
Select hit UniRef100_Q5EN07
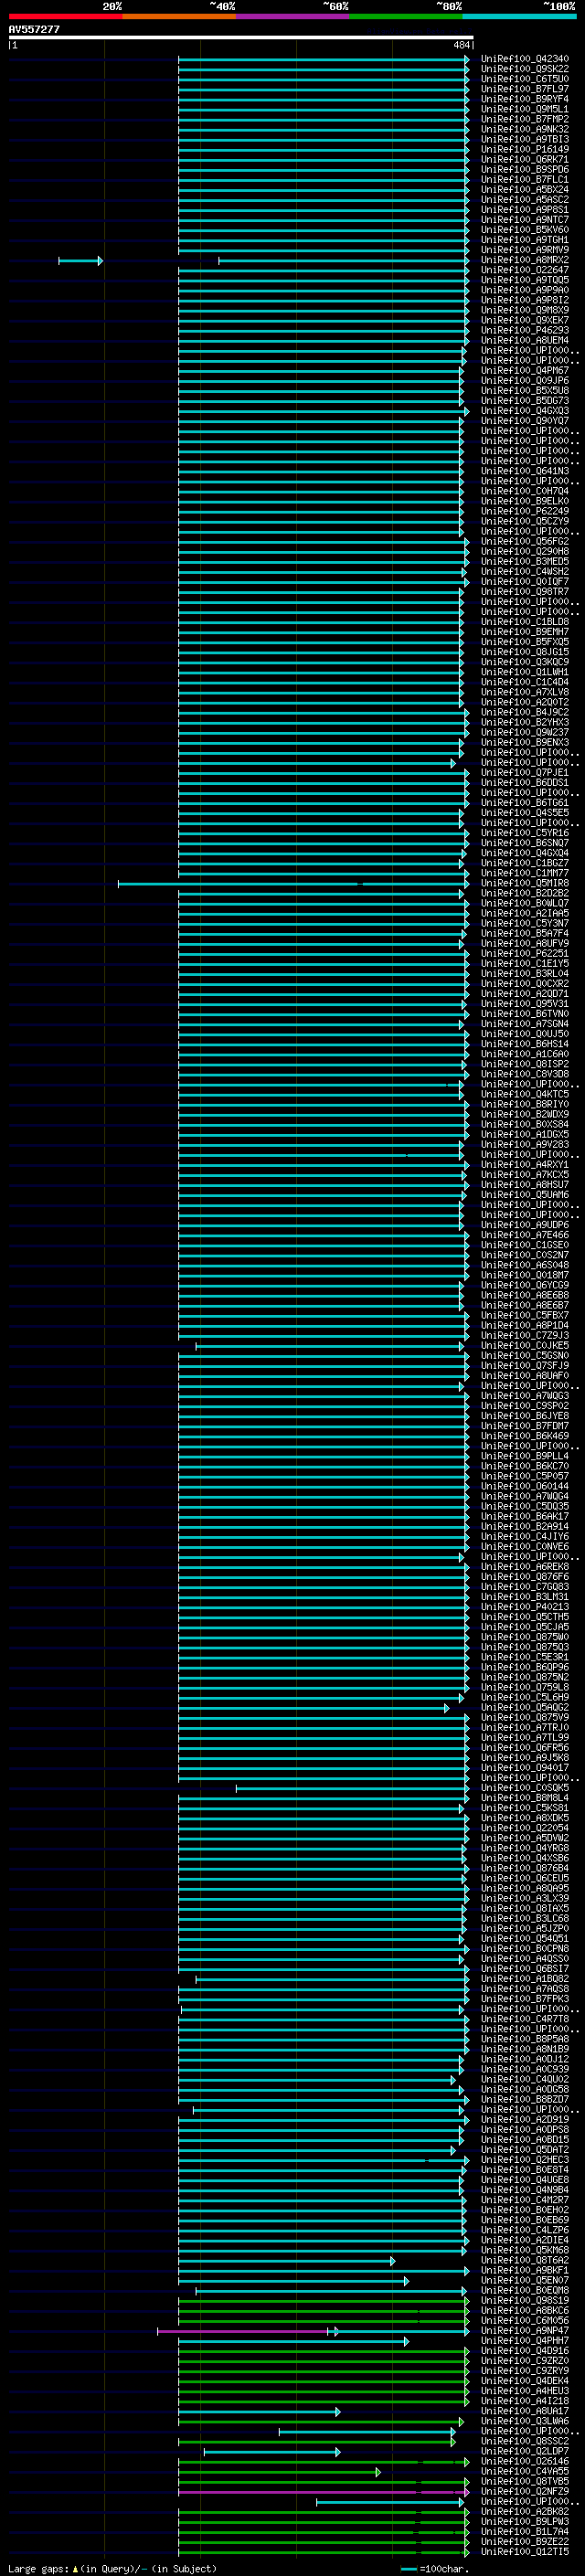pyautogui.click(x=524, y=2281)
